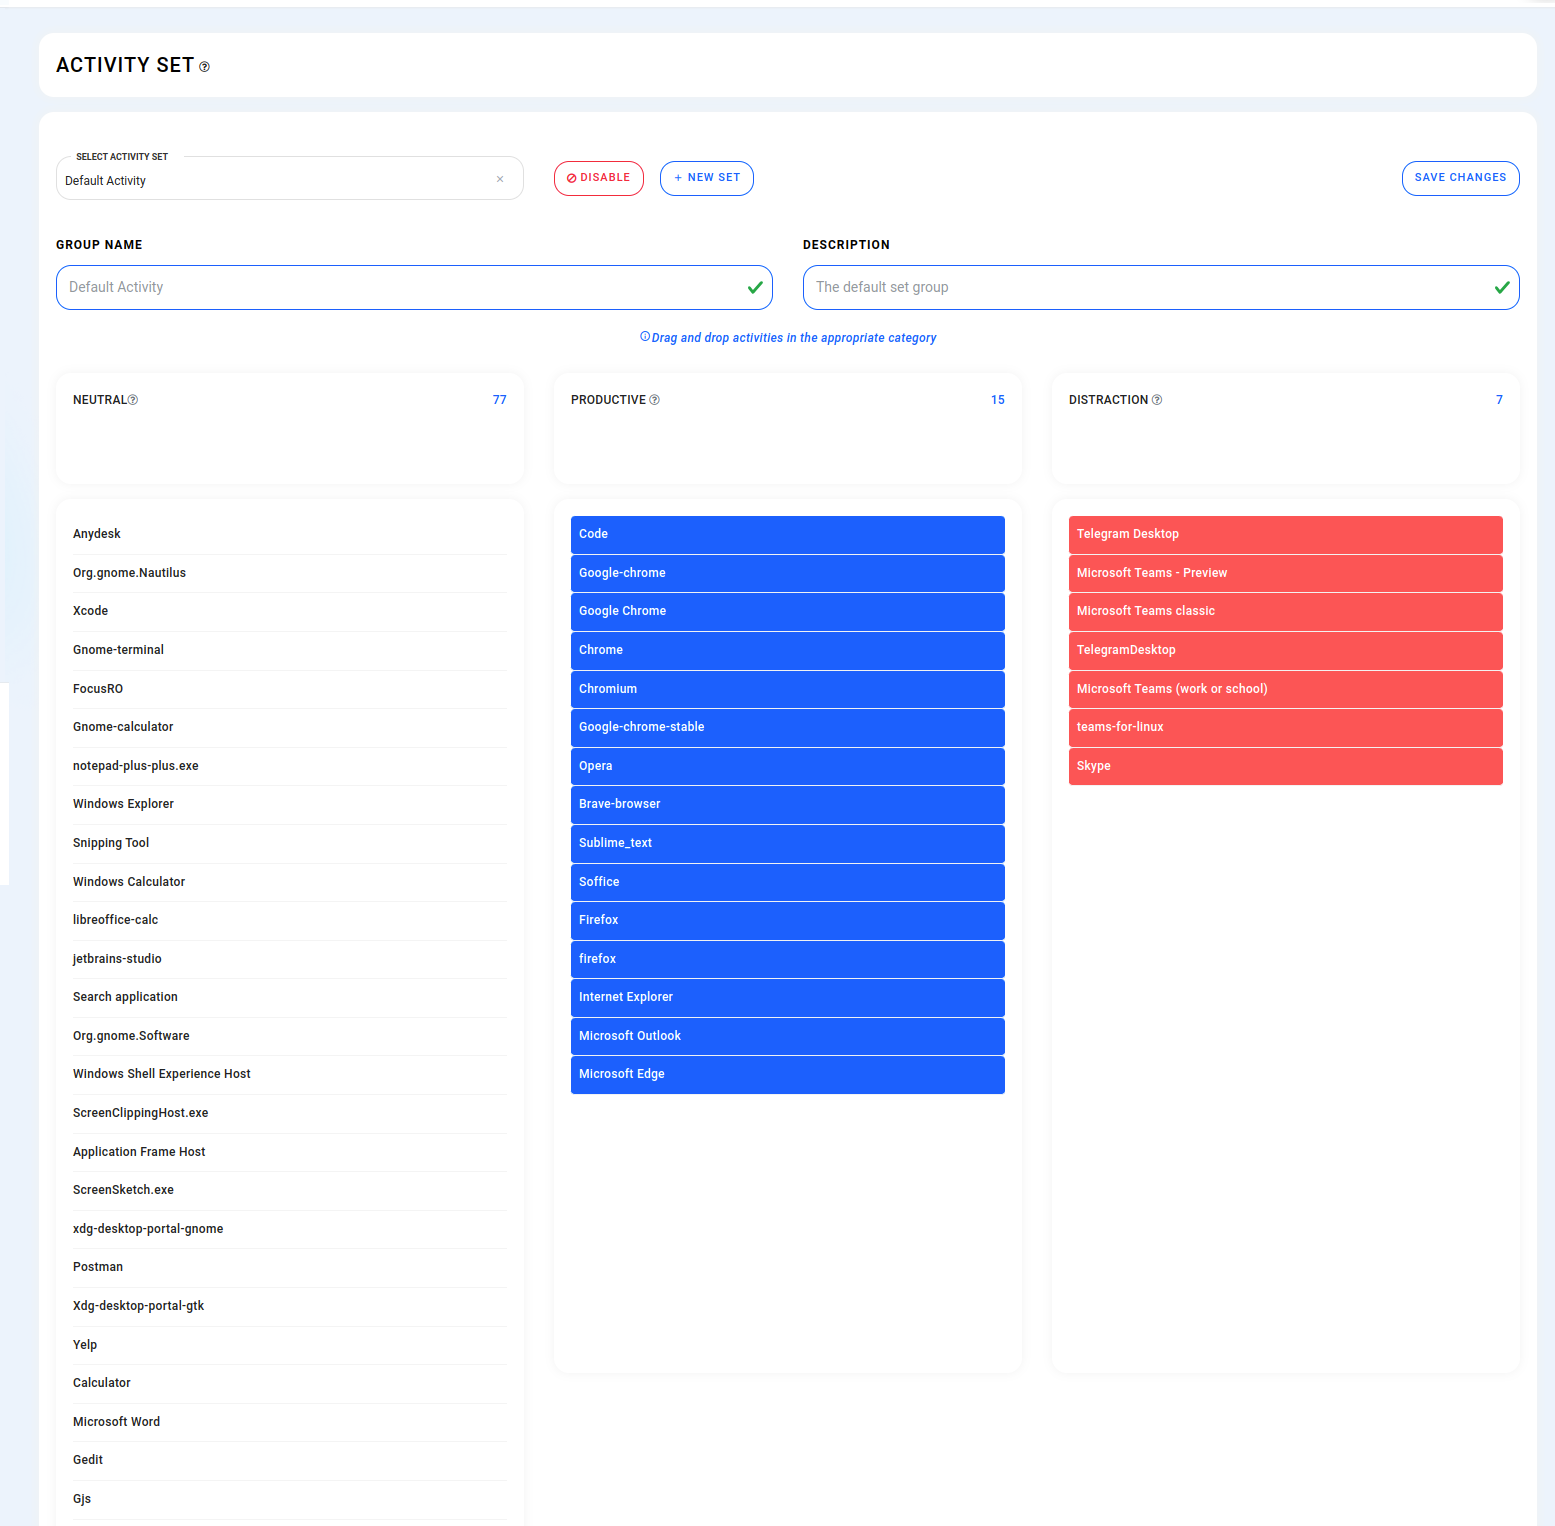The width and height of the screenshot is (1555, 1526).
Task: Select Microsoft Teams (work or school) item
Action: tap(1286, 689)
